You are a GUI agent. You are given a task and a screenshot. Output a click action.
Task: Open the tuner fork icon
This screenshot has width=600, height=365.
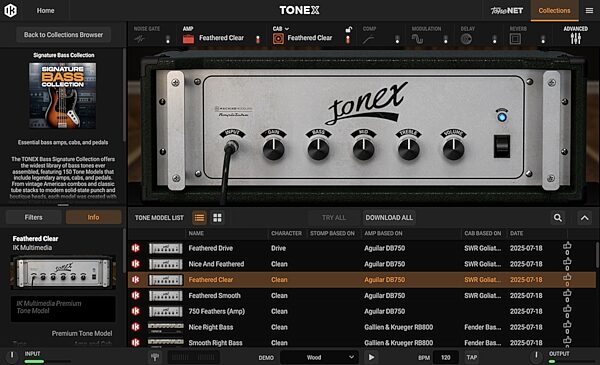tap(155, 357)
